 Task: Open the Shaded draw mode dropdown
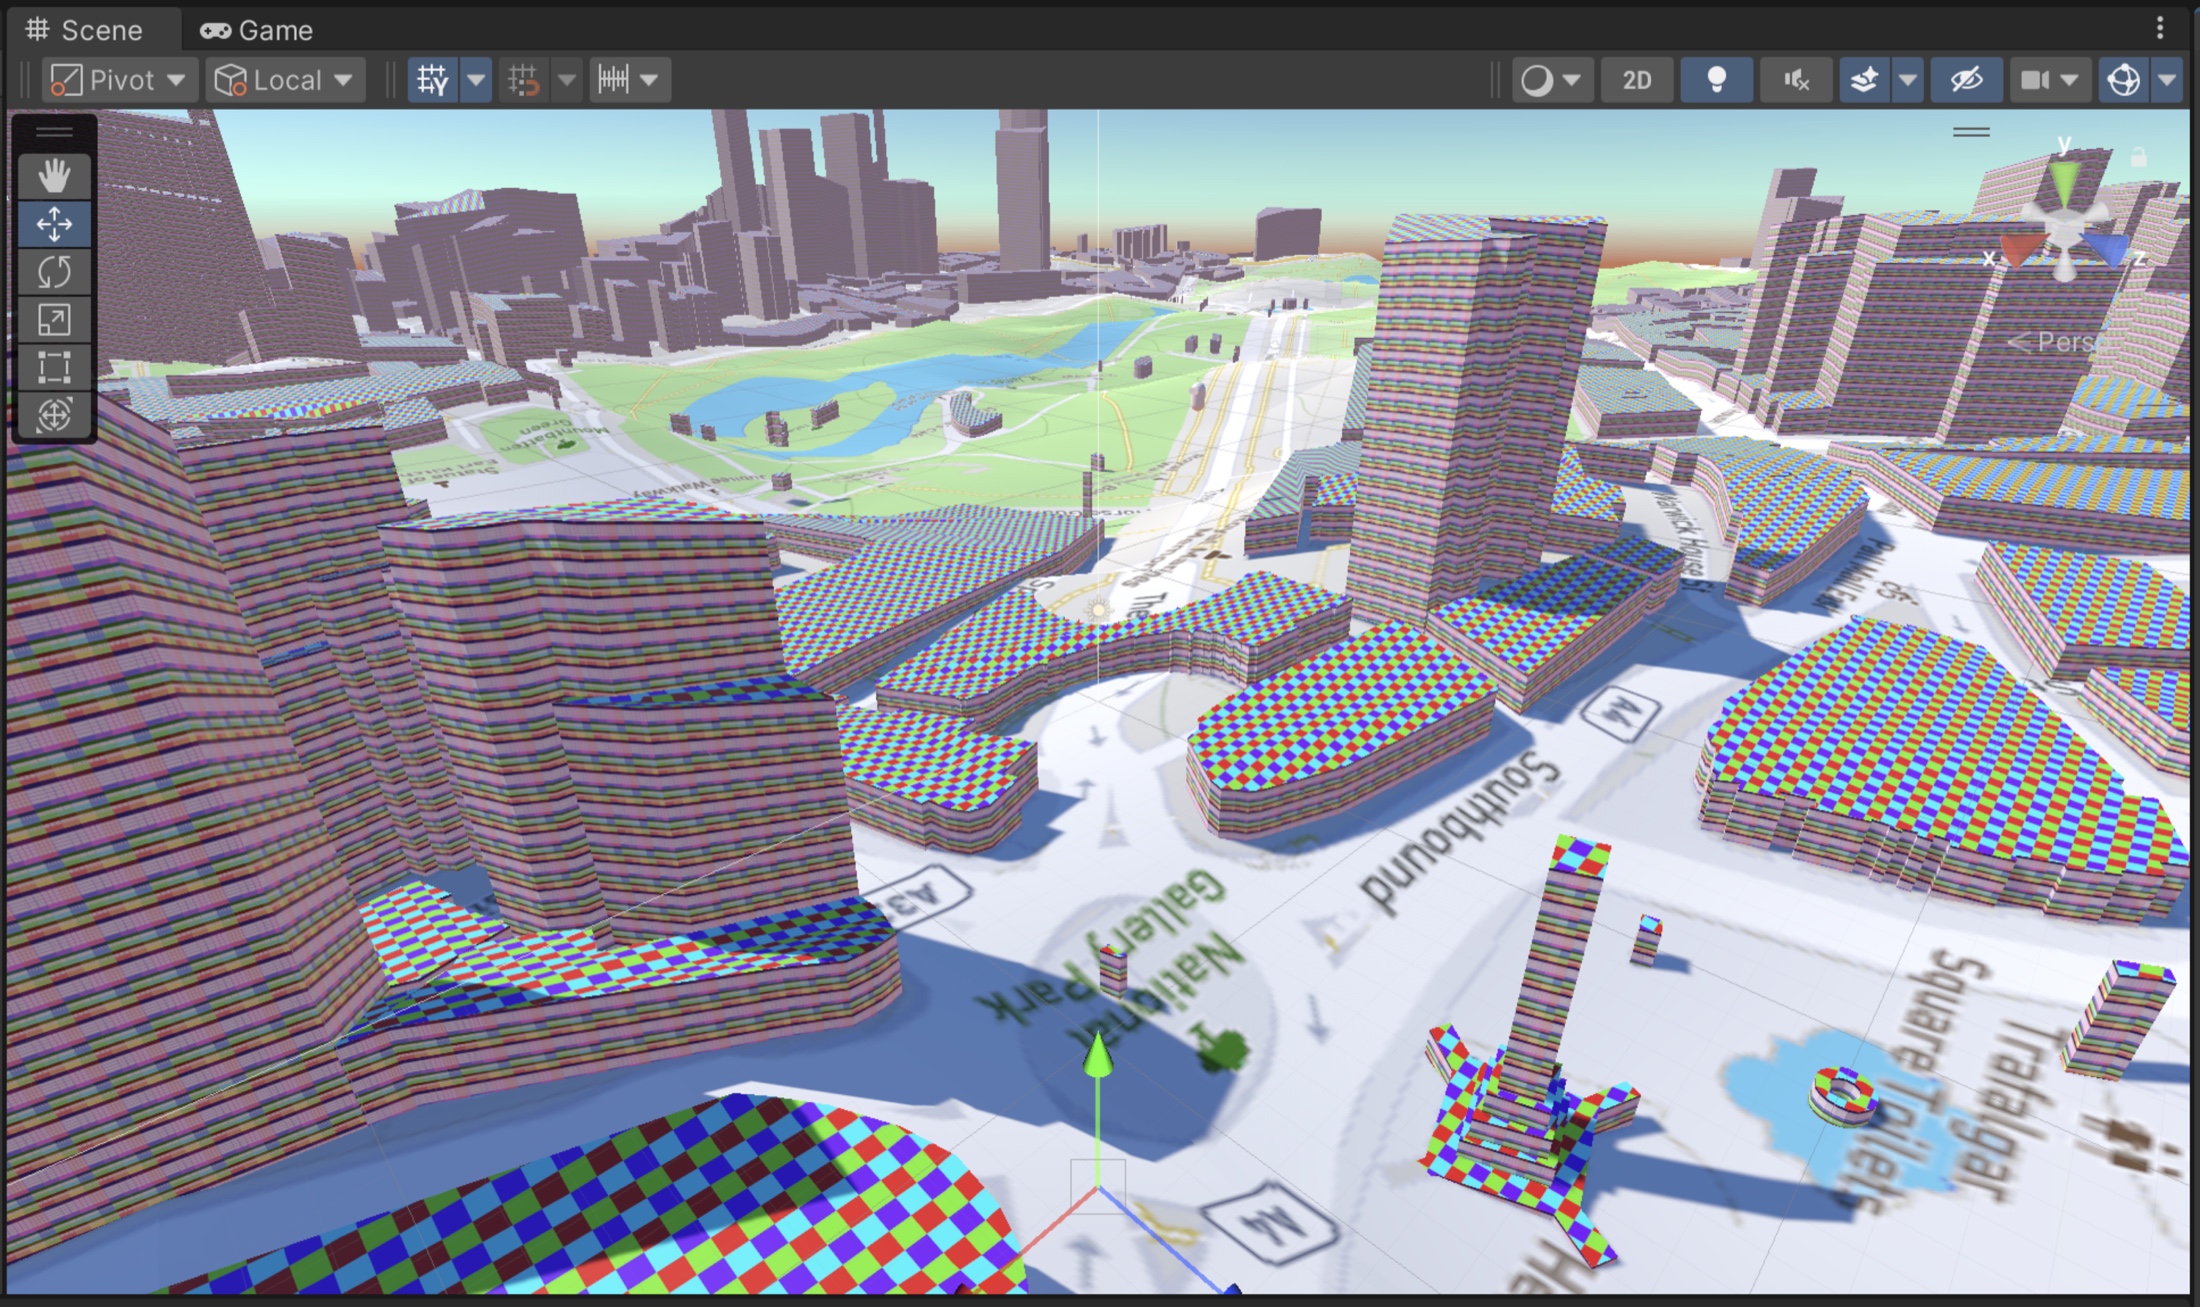click(1551, 80)
